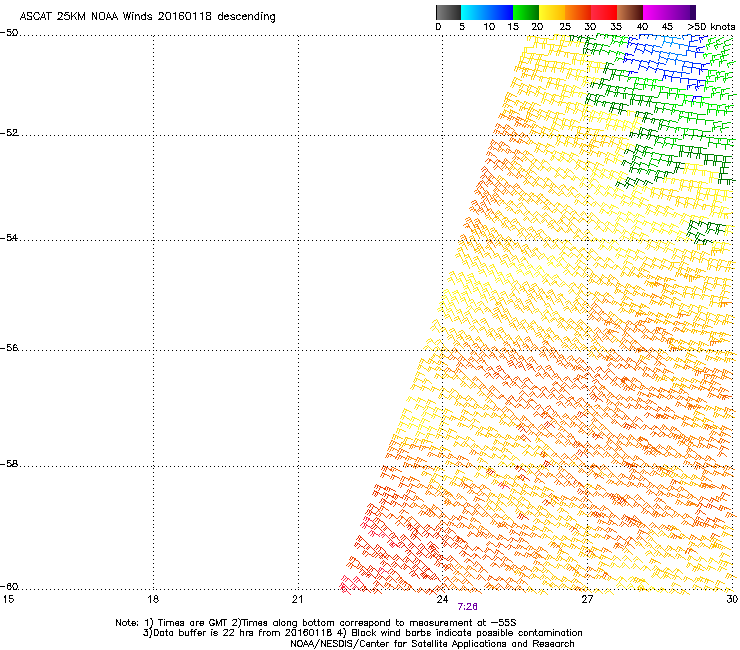
Task: Click the -50 latitude axis label
Action: [9, 33]
